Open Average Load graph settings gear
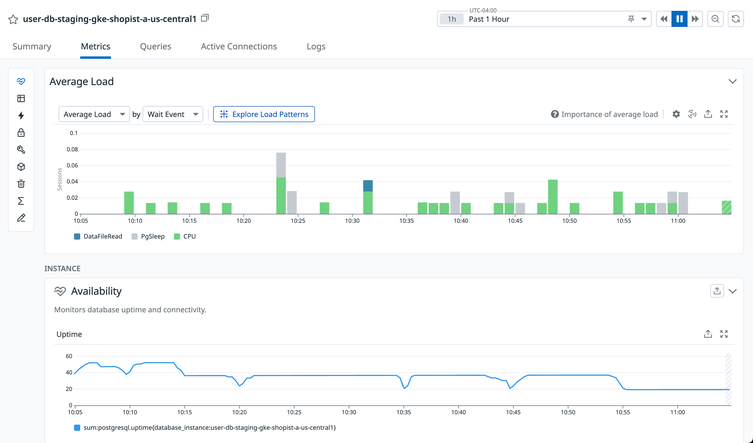The width and height of the screenshot is (753, 443). 676,115
